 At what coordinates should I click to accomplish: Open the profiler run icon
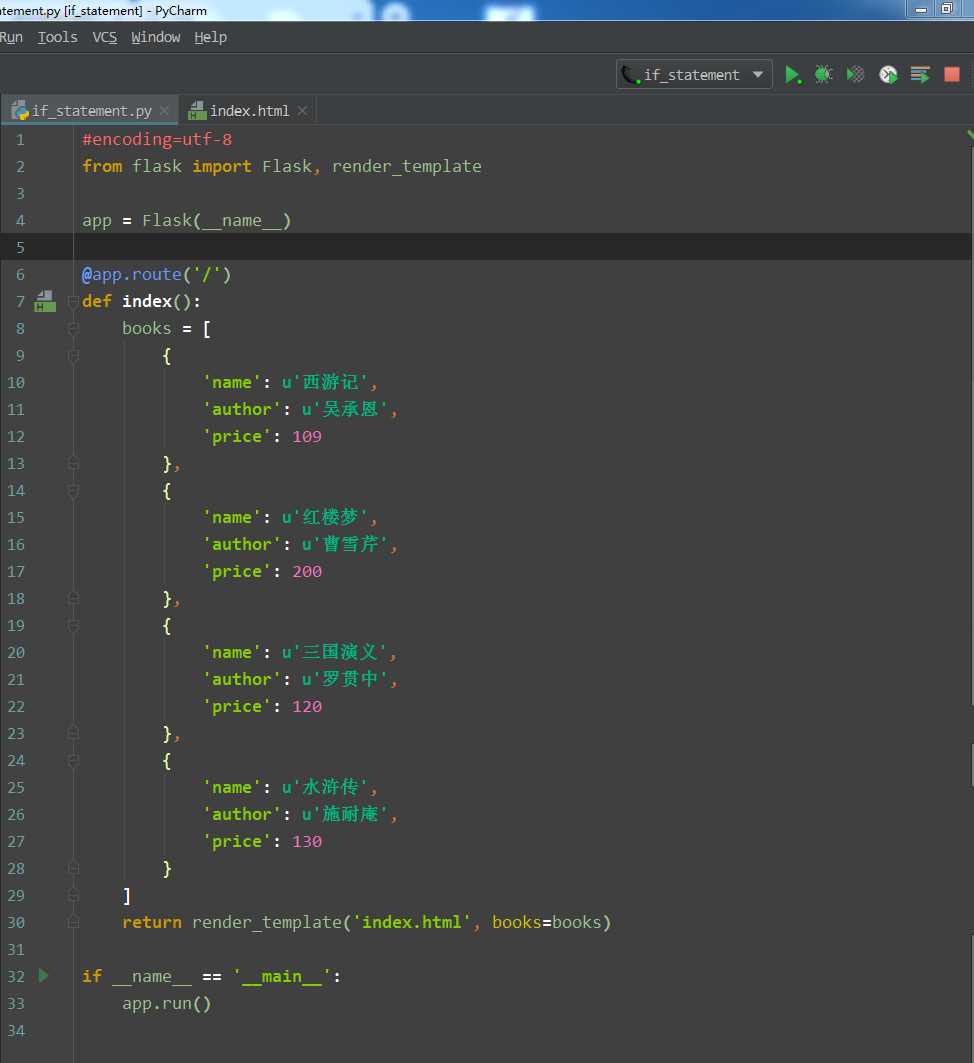tap(888, 75)
